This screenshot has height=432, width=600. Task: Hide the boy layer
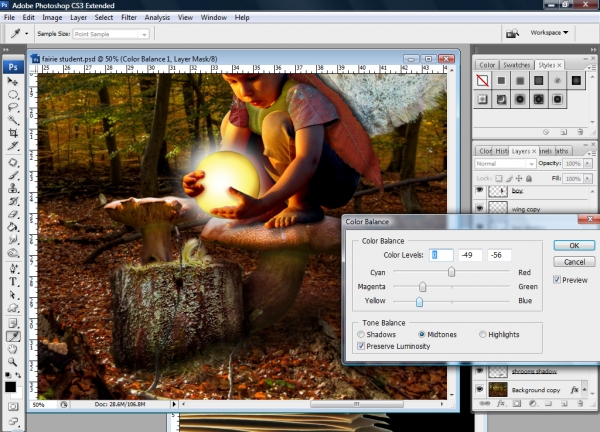pyautogui.click(x=479, y=190)
